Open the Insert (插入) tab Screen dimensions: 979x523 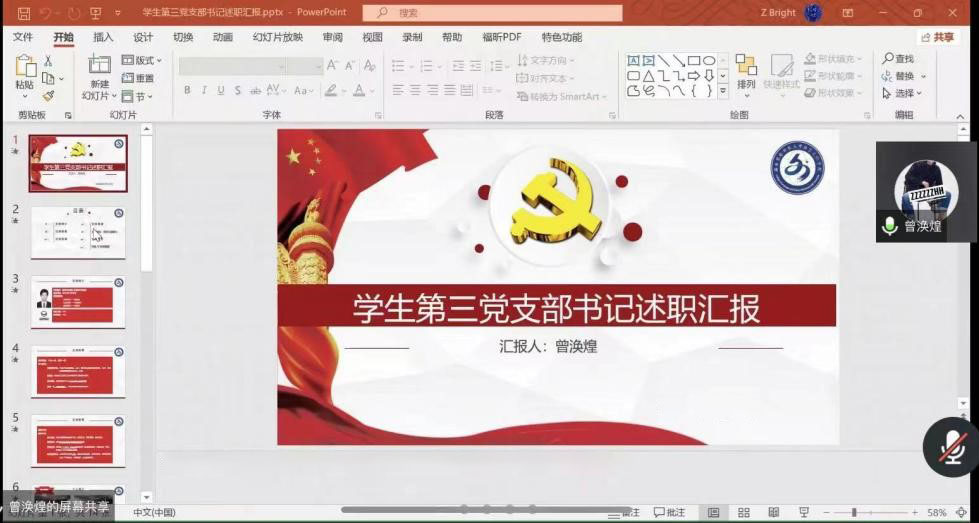point(103,37)
